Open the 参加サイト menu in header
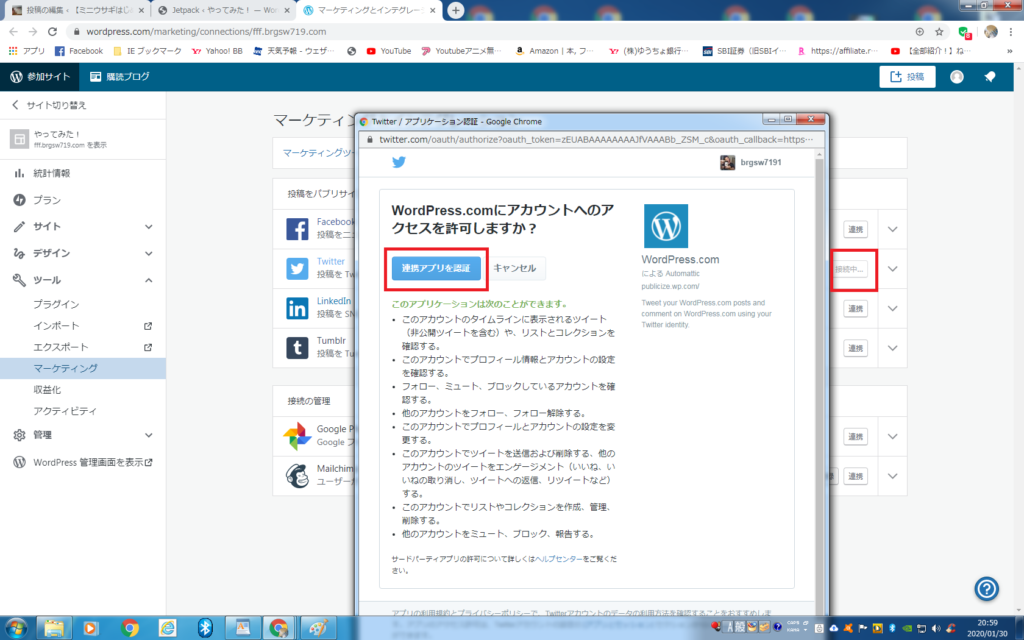The height and width of the screenshot is (640, 1024). 39,77
